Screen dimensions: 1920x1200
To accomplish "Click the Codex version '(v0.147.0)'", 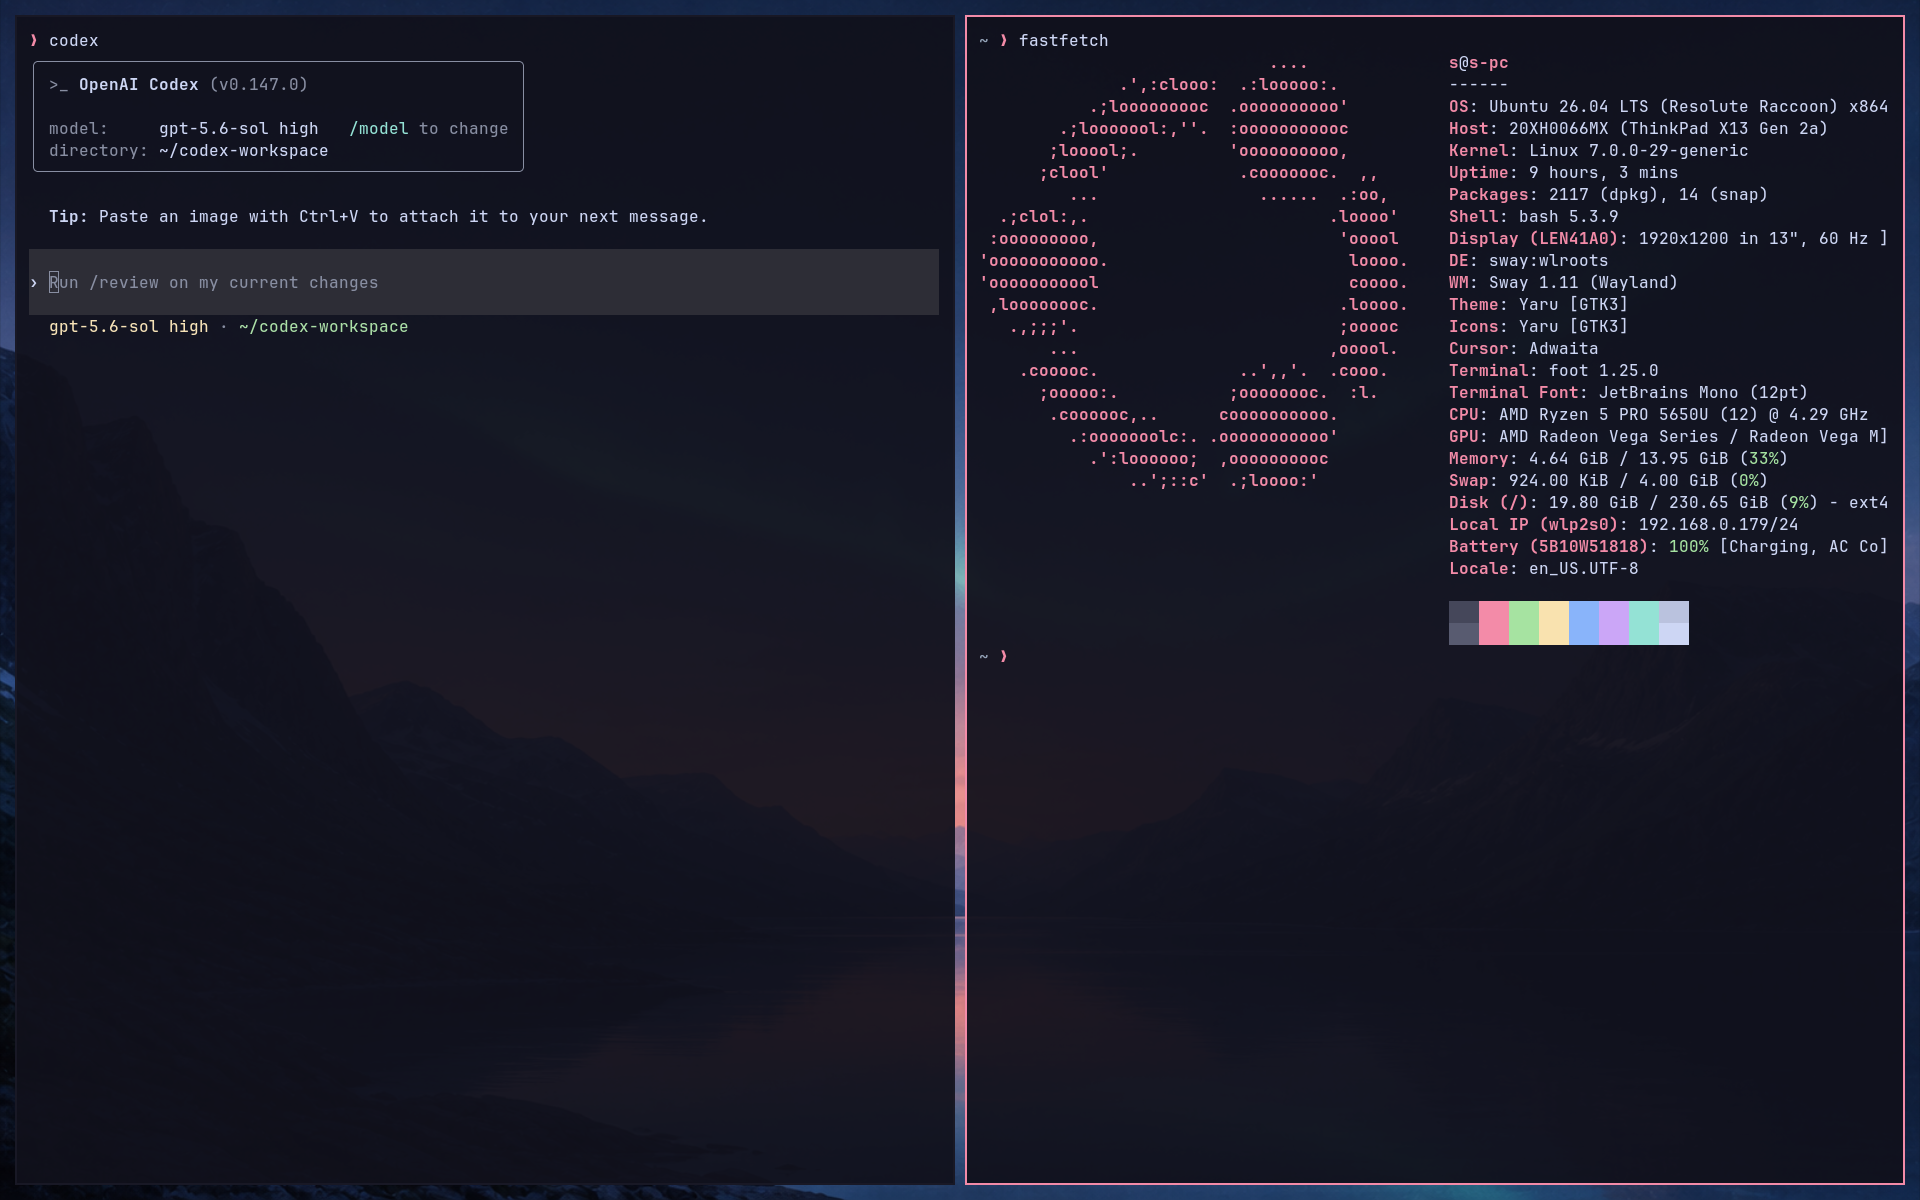I will (x=259, y=85).
